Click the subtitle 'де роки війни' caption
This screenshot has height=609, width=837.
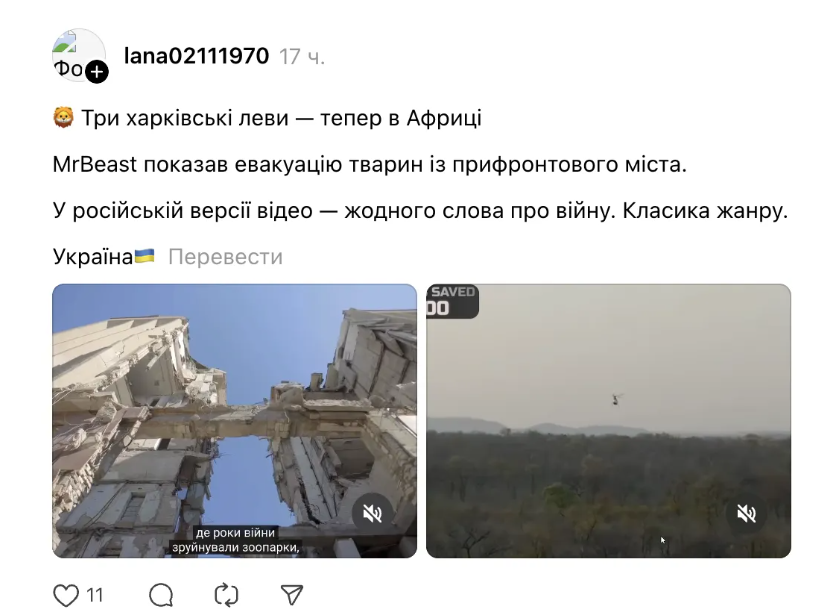tap(235, 533)
